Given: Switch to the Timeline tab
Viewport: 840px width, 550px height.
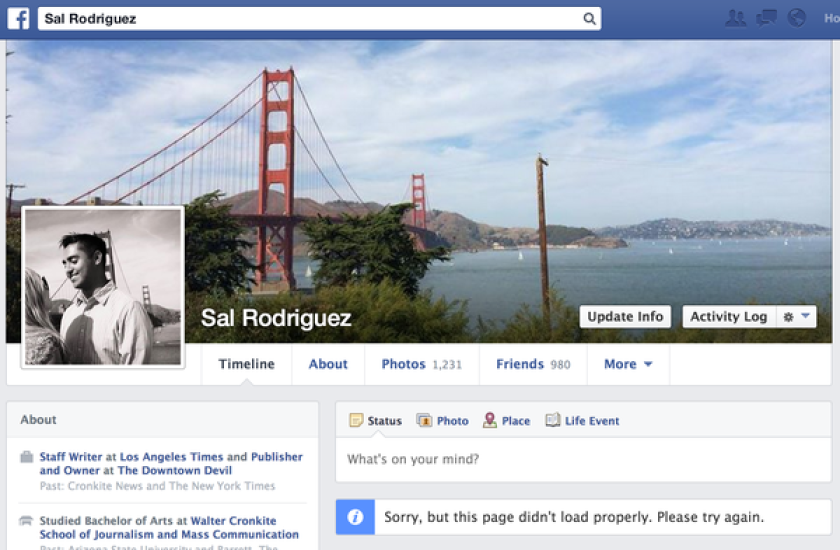Looking at the screenshot, I should coord(246,364).
